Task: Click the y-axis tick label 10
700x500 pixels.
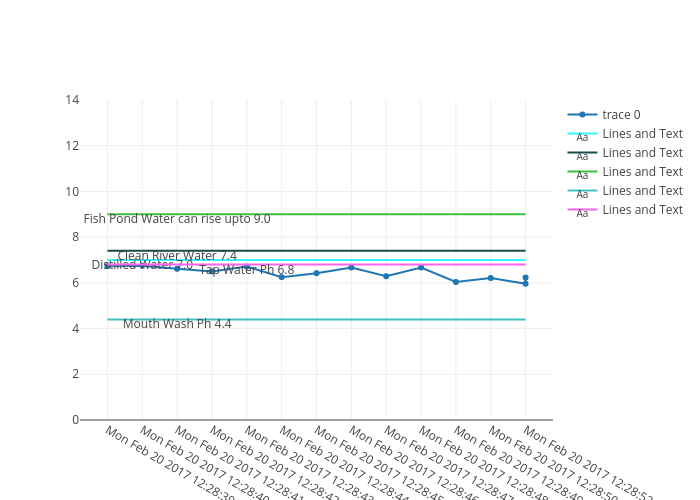Action: [72, 192]
